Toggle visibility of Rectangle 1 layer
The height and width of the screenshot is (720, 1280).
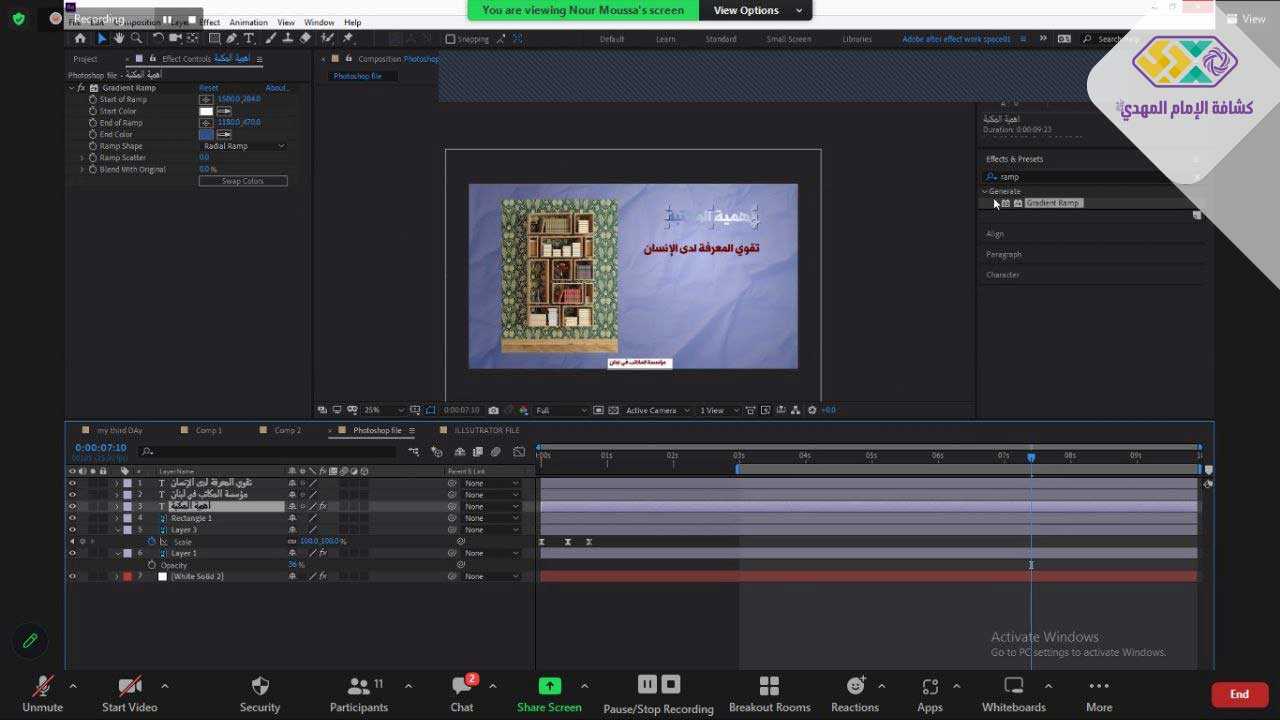point(72,518)
